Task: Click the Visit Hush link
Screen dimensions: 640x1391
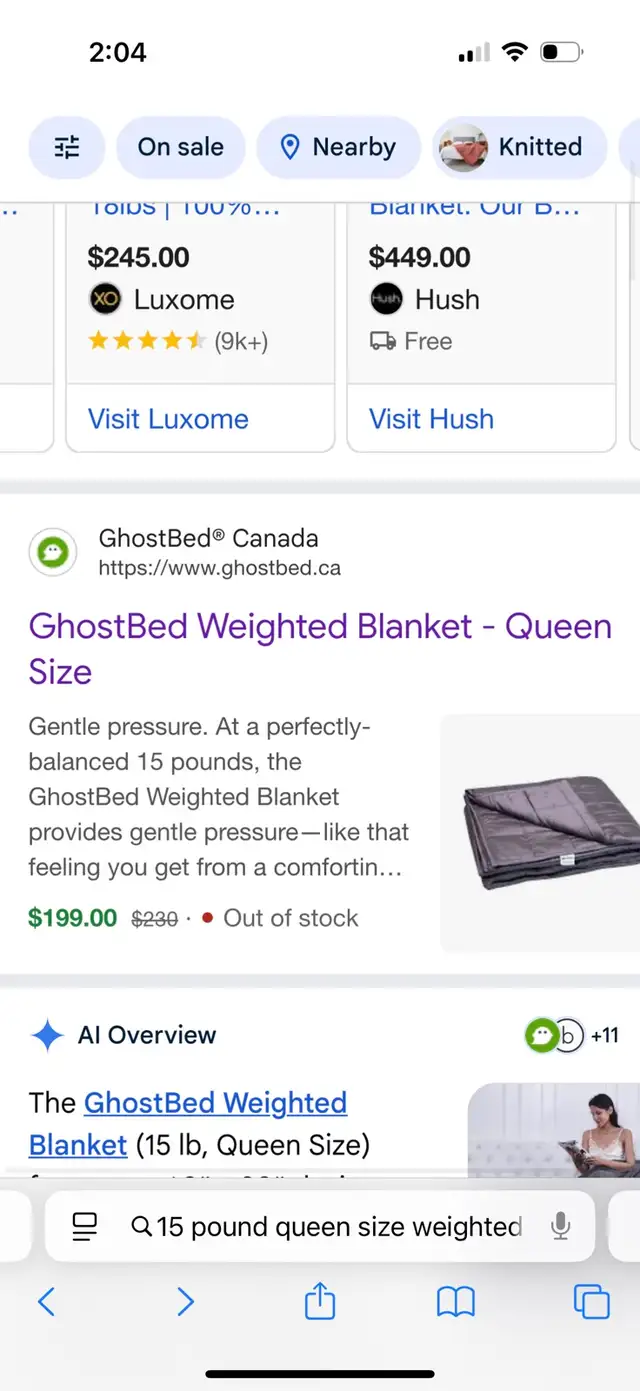Action: (x=431, y=419)
